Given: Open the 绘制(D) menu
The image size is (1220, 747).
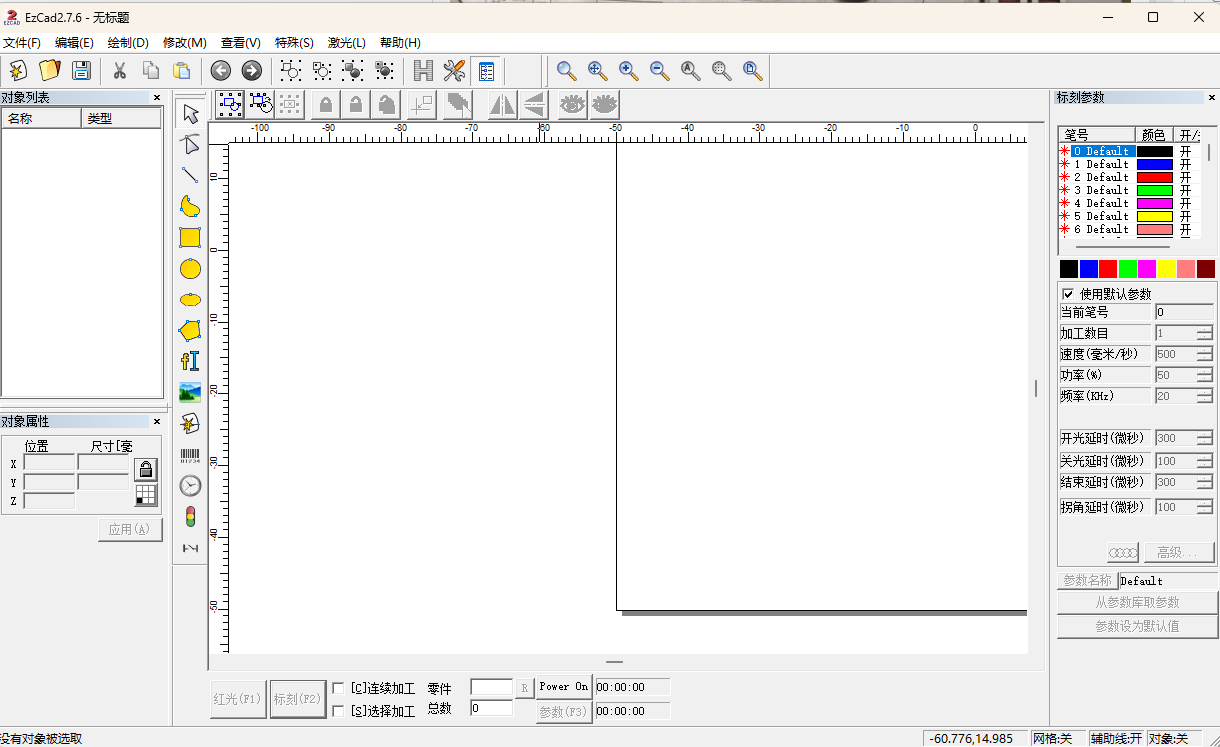Looking at the screenshot, I should tap(128, 43).
